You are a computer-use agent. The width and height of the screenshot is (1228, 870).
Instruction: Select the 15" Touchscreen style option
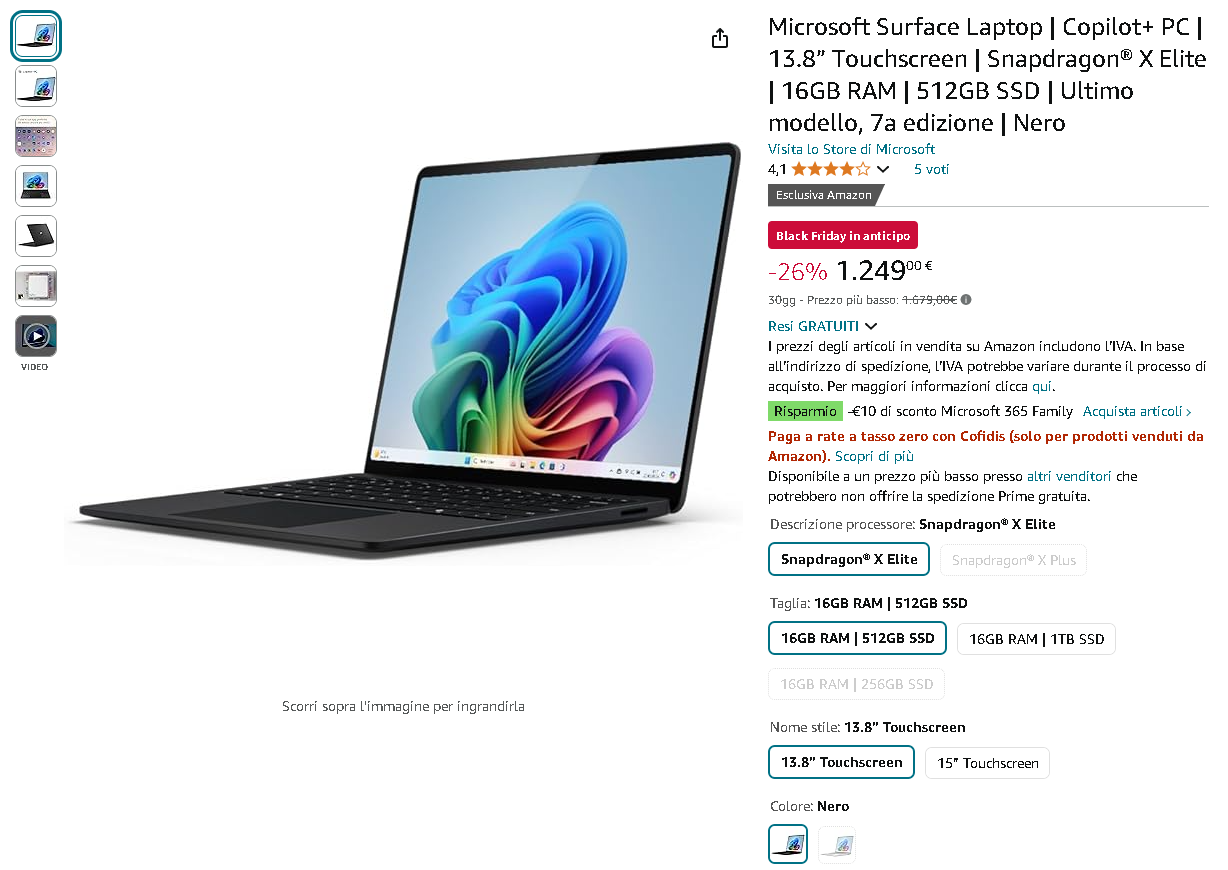coord(987,763)
